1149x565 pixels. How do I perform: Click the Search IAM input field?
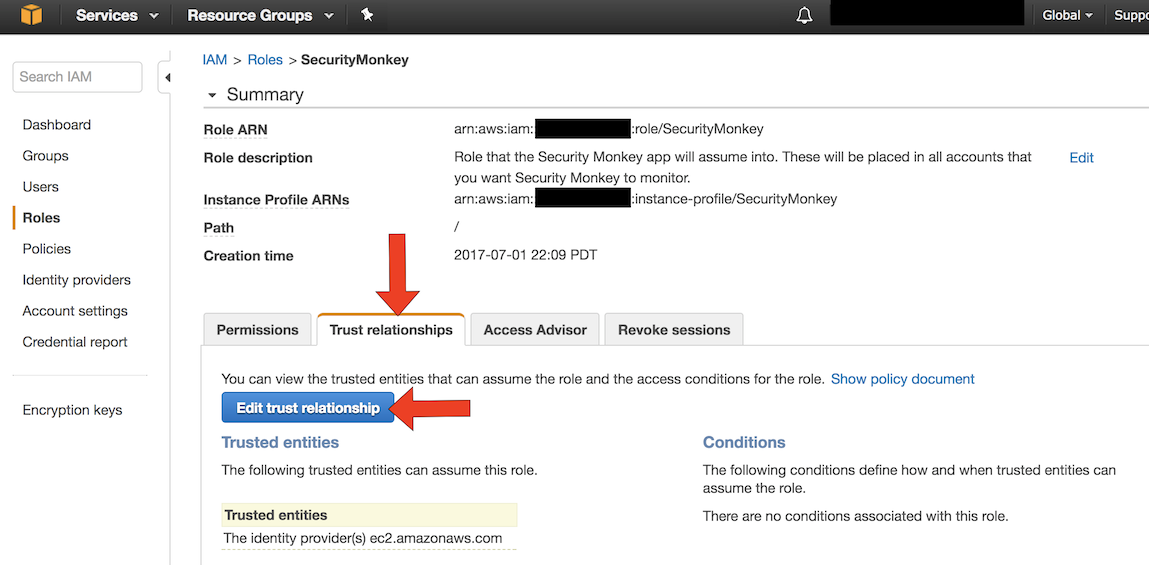77,77
